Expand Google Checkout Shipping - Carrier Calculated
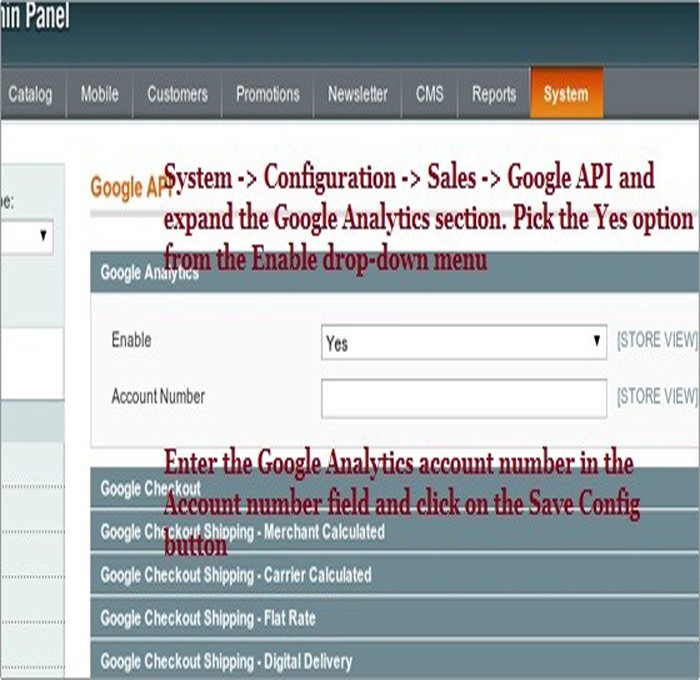 coord(395,575)
